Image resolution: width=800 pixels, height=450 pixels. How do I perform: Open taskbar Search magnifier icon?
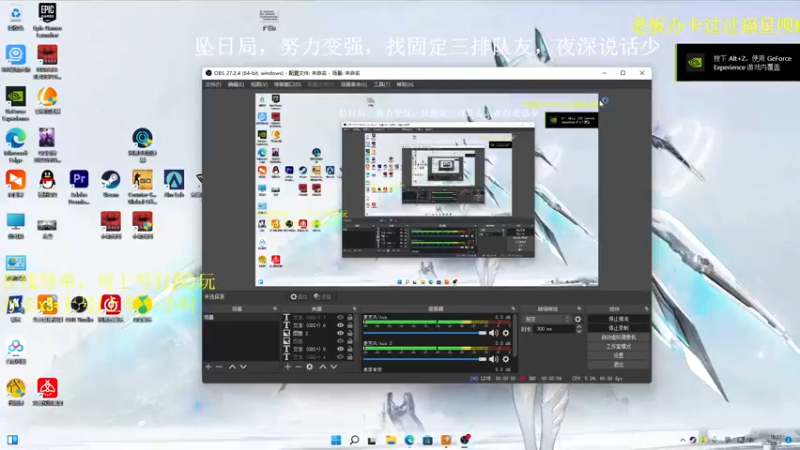(x=354, y=440)
